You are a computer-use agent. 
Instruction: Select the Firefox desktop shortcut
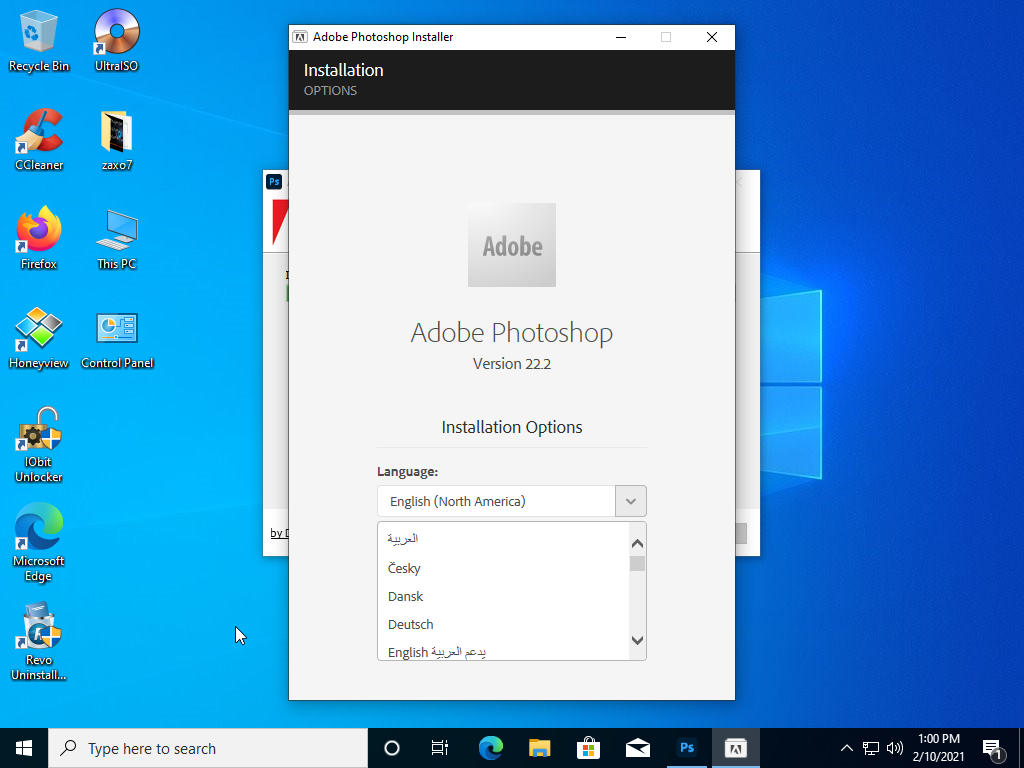39,239
